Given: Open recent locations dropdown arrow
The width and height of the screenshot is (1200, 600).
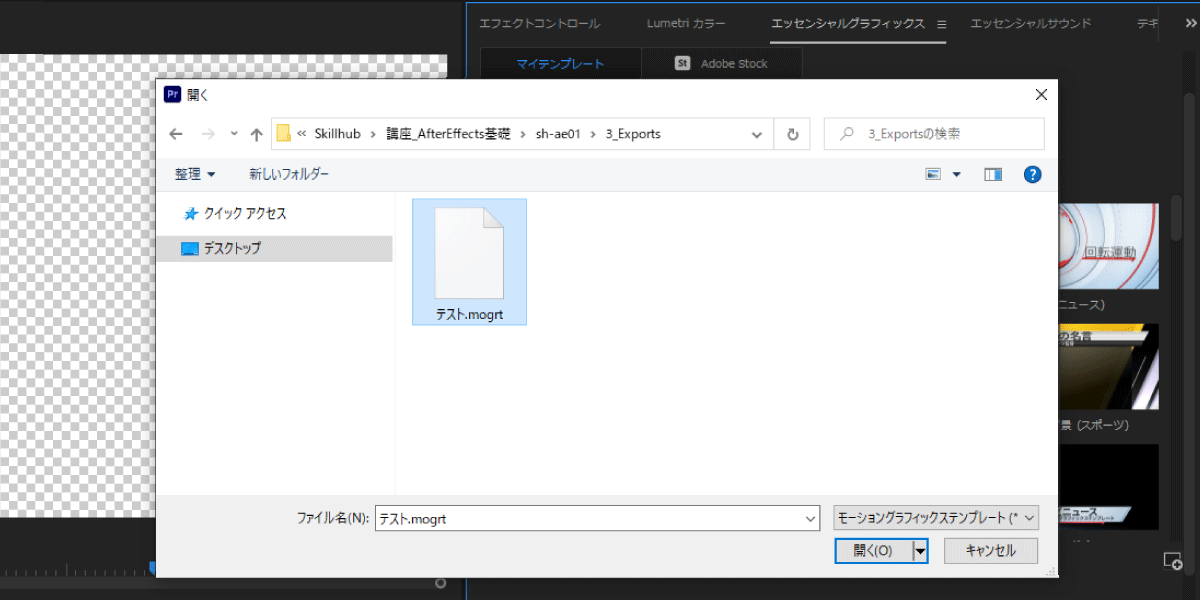Looking at the screenshot, I should (234, 134).
